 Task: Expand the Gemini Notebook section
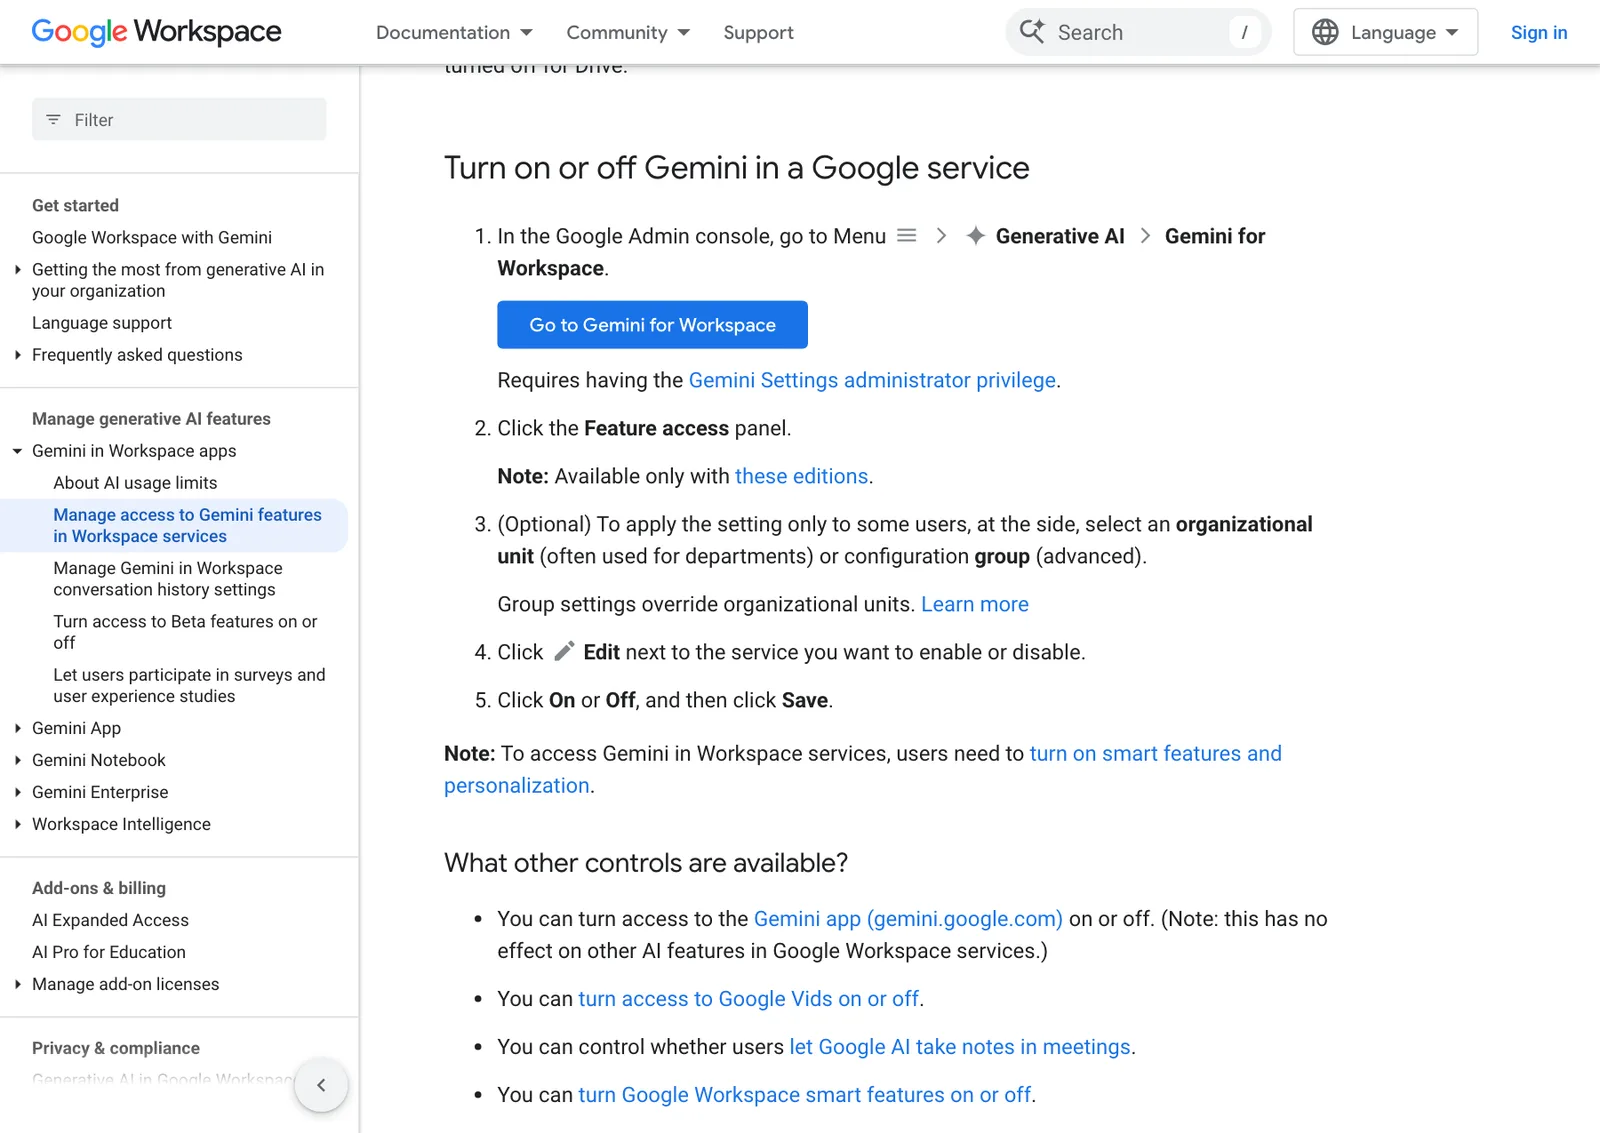[18, 761]
